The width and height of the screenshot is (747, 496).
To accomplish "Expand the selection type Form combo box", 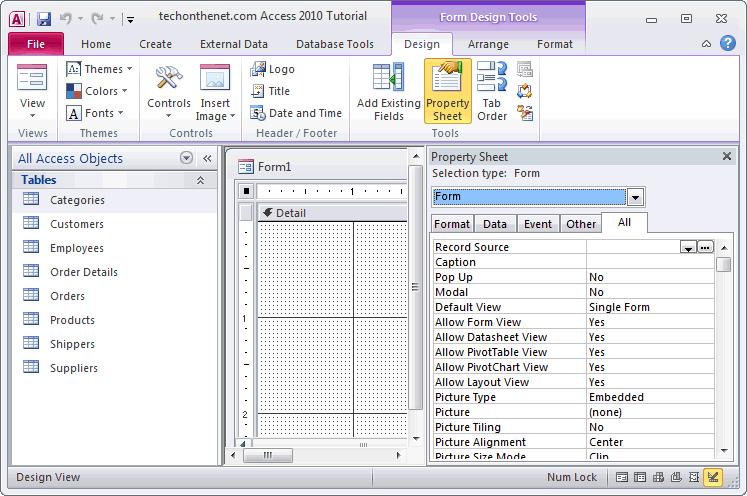I will tap(636, 197).
